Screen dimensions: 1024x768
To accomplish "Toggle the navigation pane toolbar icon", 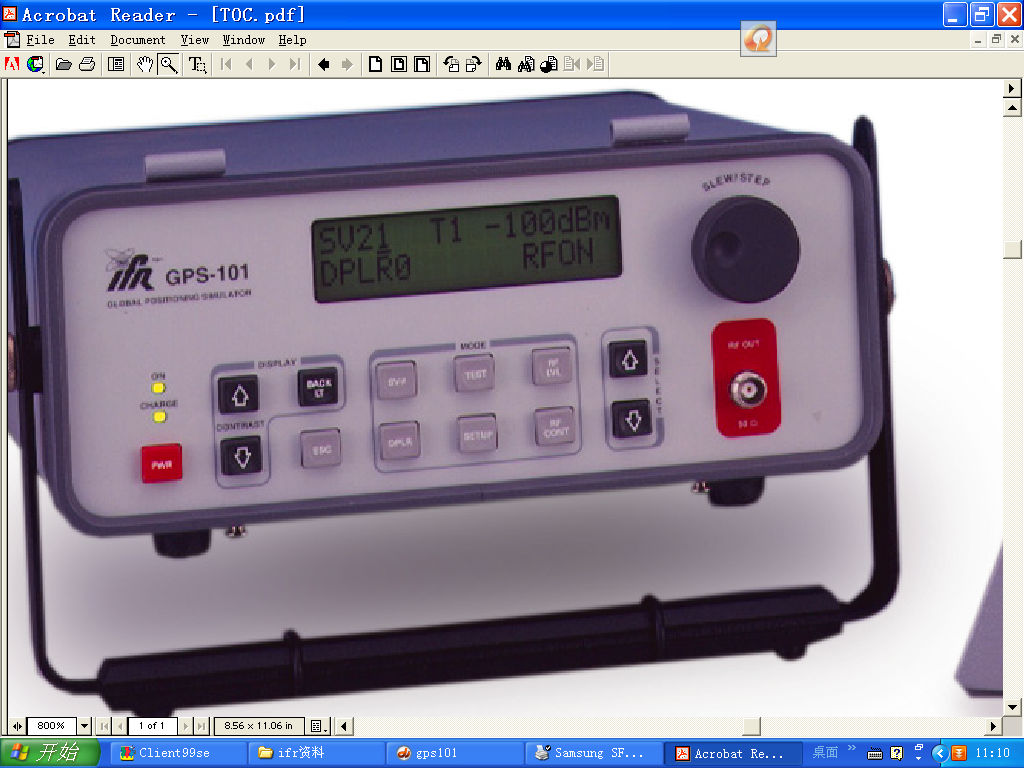I will click(116, 64).
